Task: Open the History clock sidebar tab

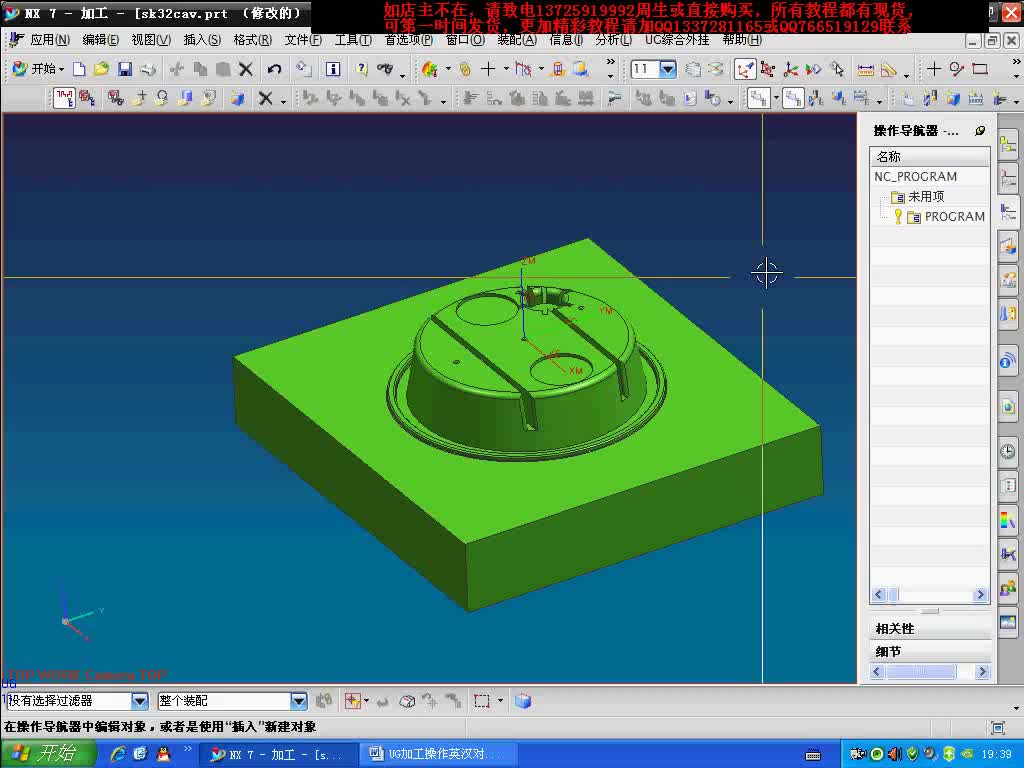Action: tap(1008, 451)
